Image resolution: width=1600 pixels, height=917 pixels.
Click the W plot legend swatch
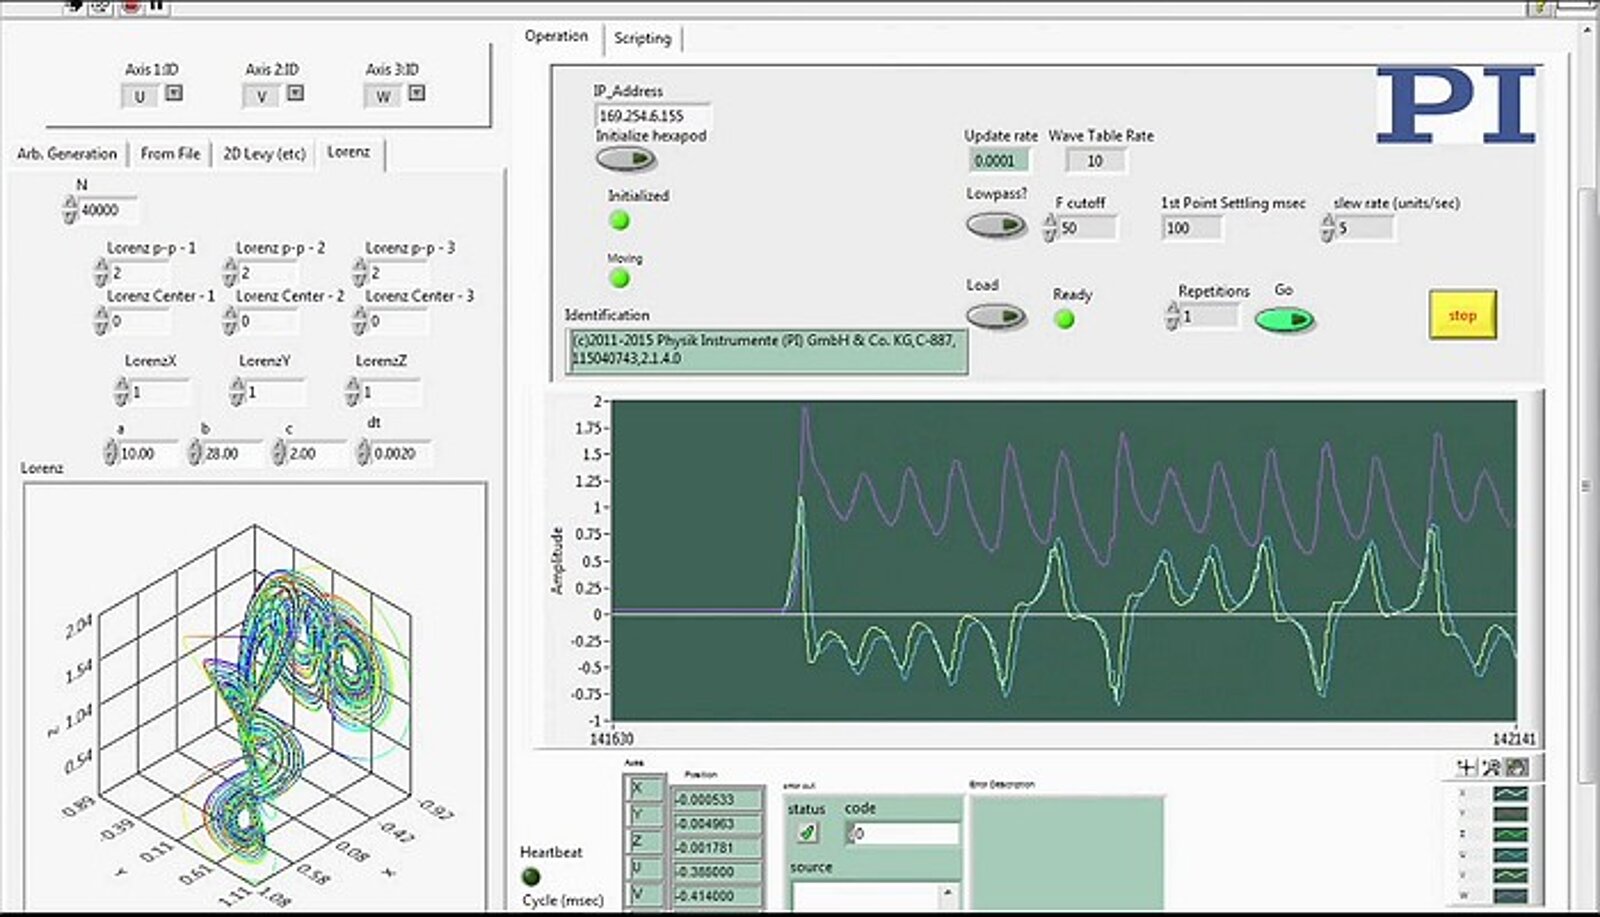(1510, 895)
